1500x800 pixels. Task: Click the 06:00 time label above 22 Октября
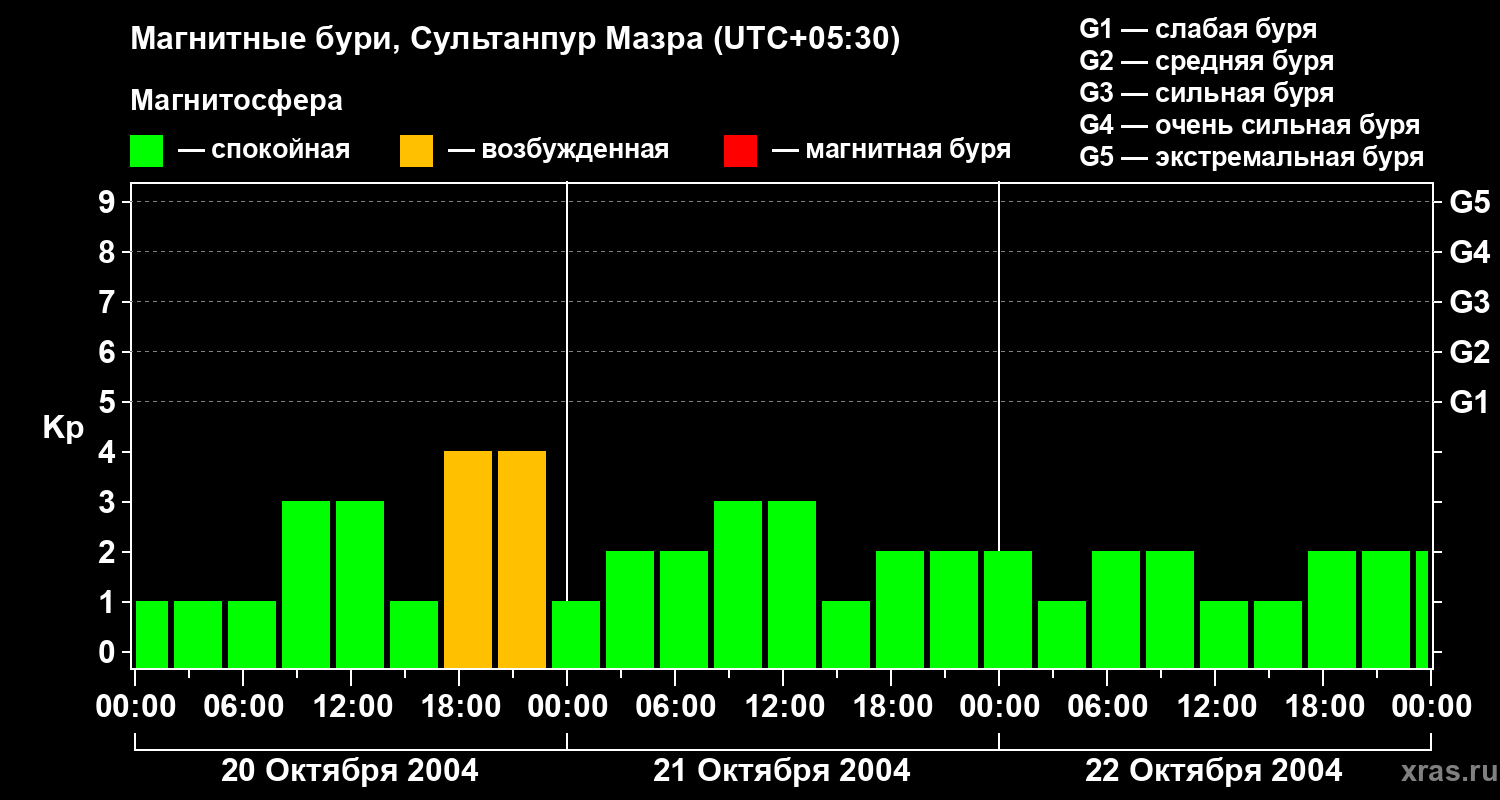coord(1107,706)
